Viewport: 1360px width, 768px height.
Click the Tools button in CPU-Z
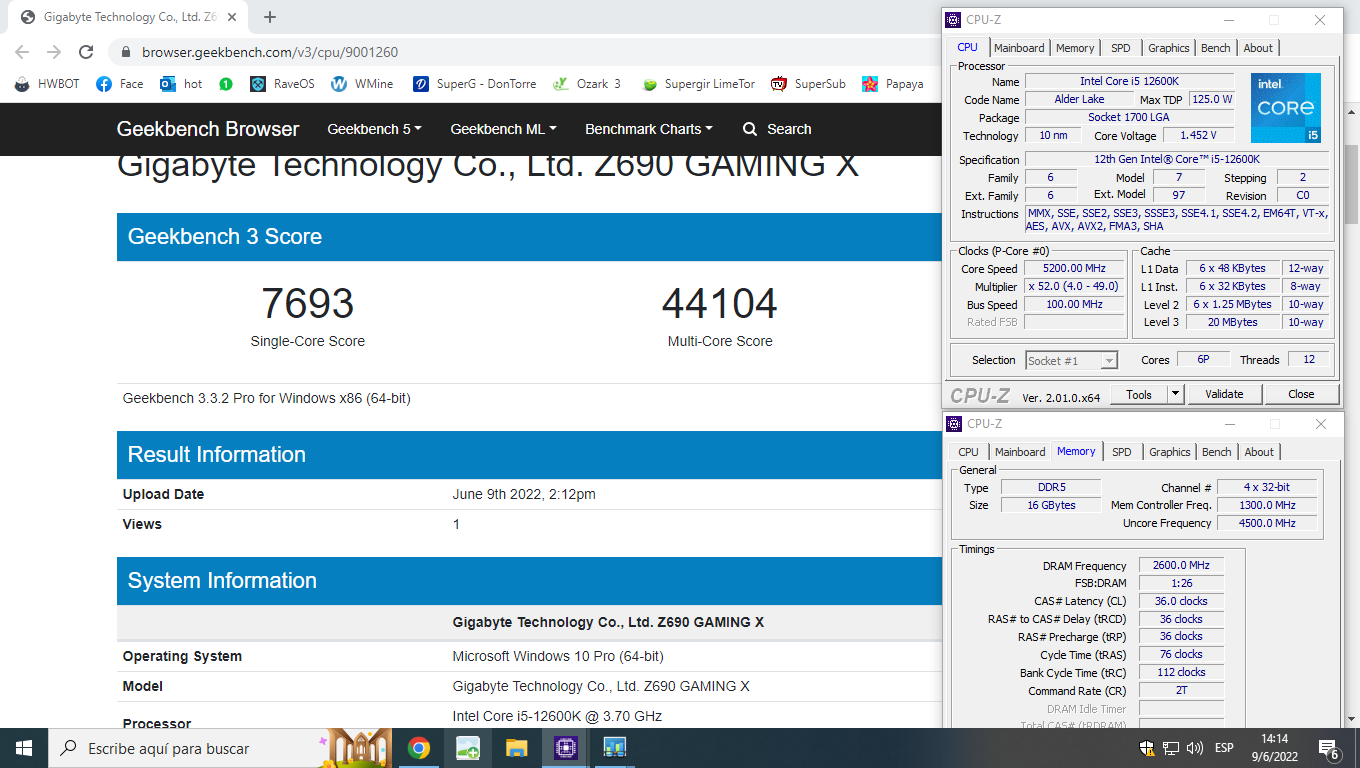(x=1139, y=394)
